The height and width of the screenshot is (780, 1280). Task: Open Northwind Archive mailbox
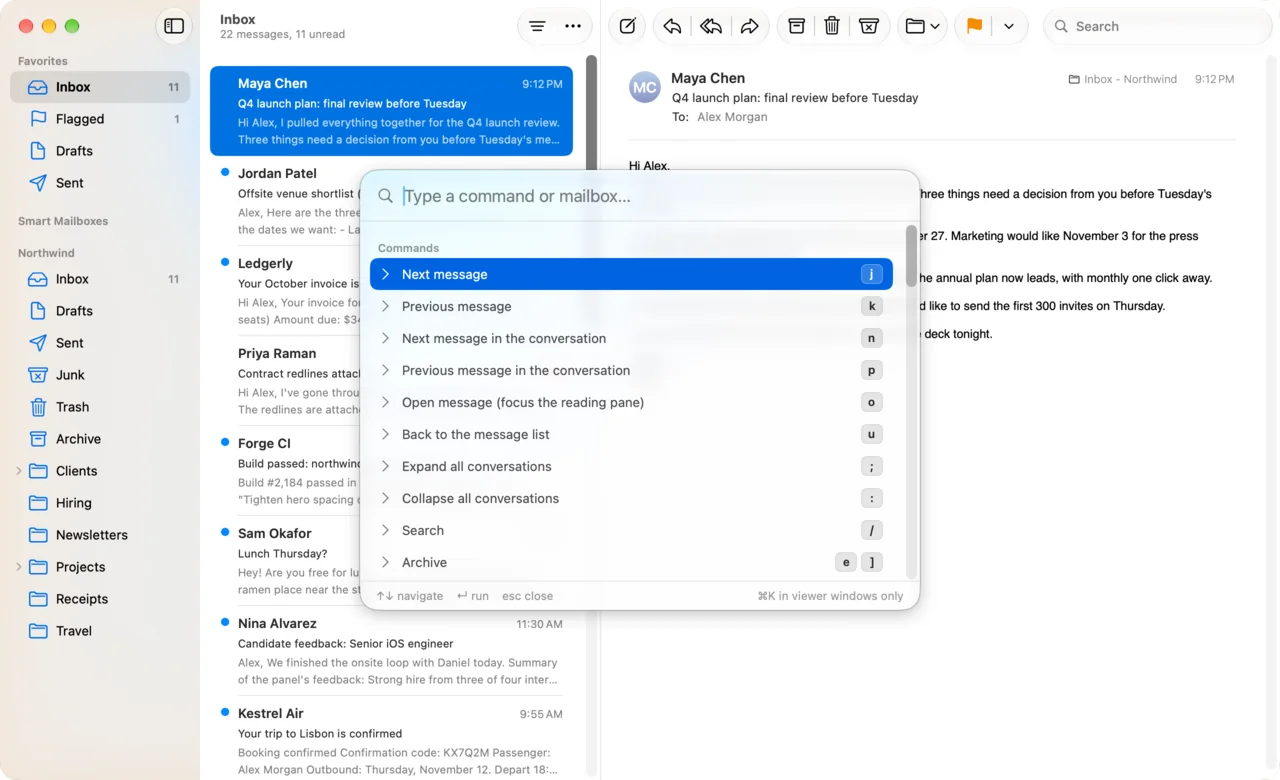[100, 439]
